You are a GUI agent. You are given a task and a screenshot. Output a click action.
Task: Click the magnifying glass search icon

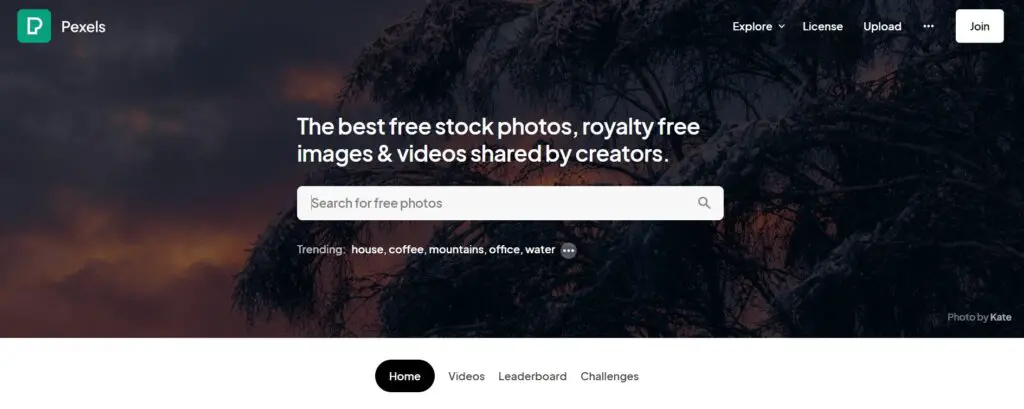point(704,203)
